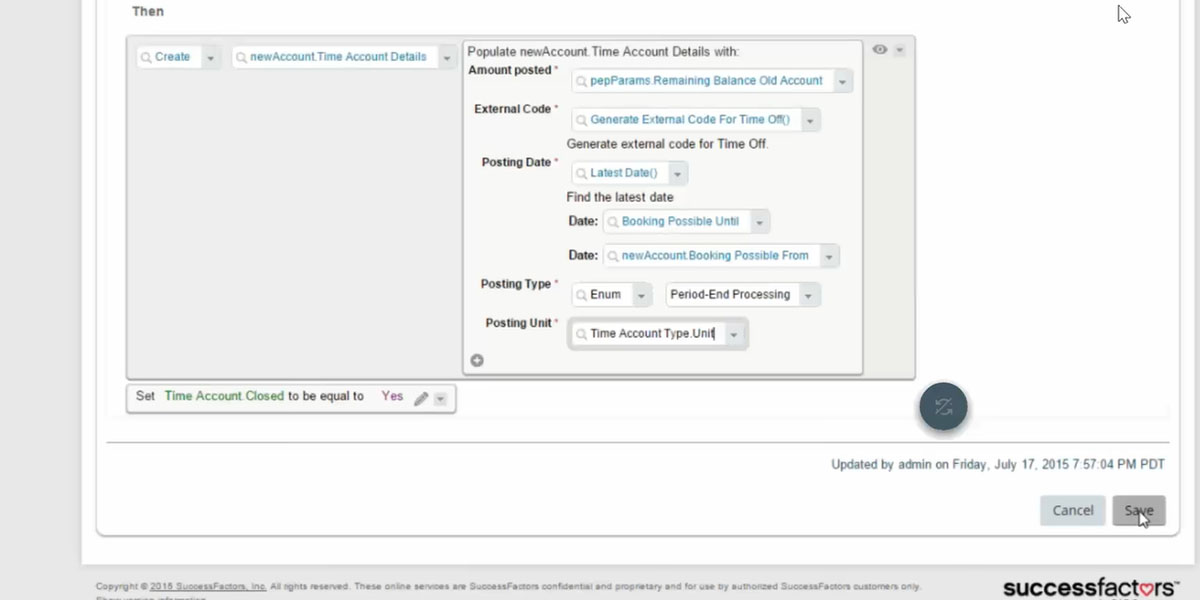Open the arrow menu after the Yes pencil
The width and height of the screenshot is (1200, 600).
(441, 398)
